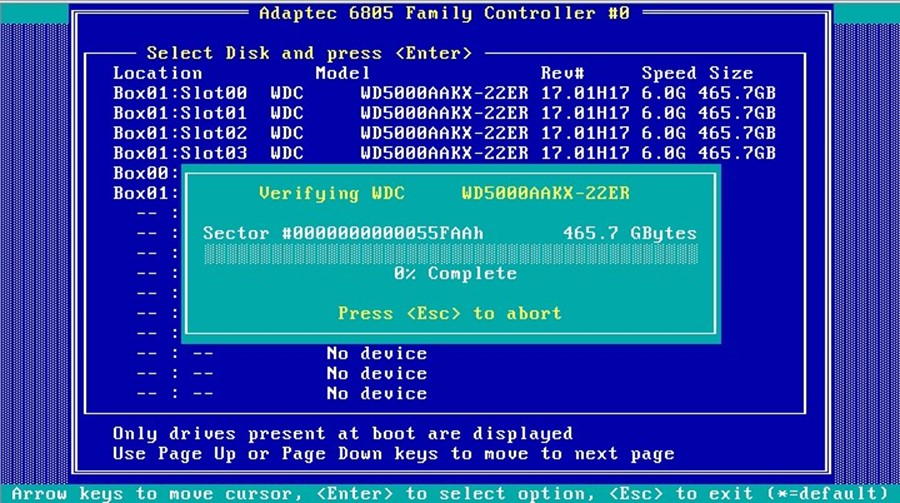Click the 'Verifying WDC' dialog title

click(x=444, y=192)
